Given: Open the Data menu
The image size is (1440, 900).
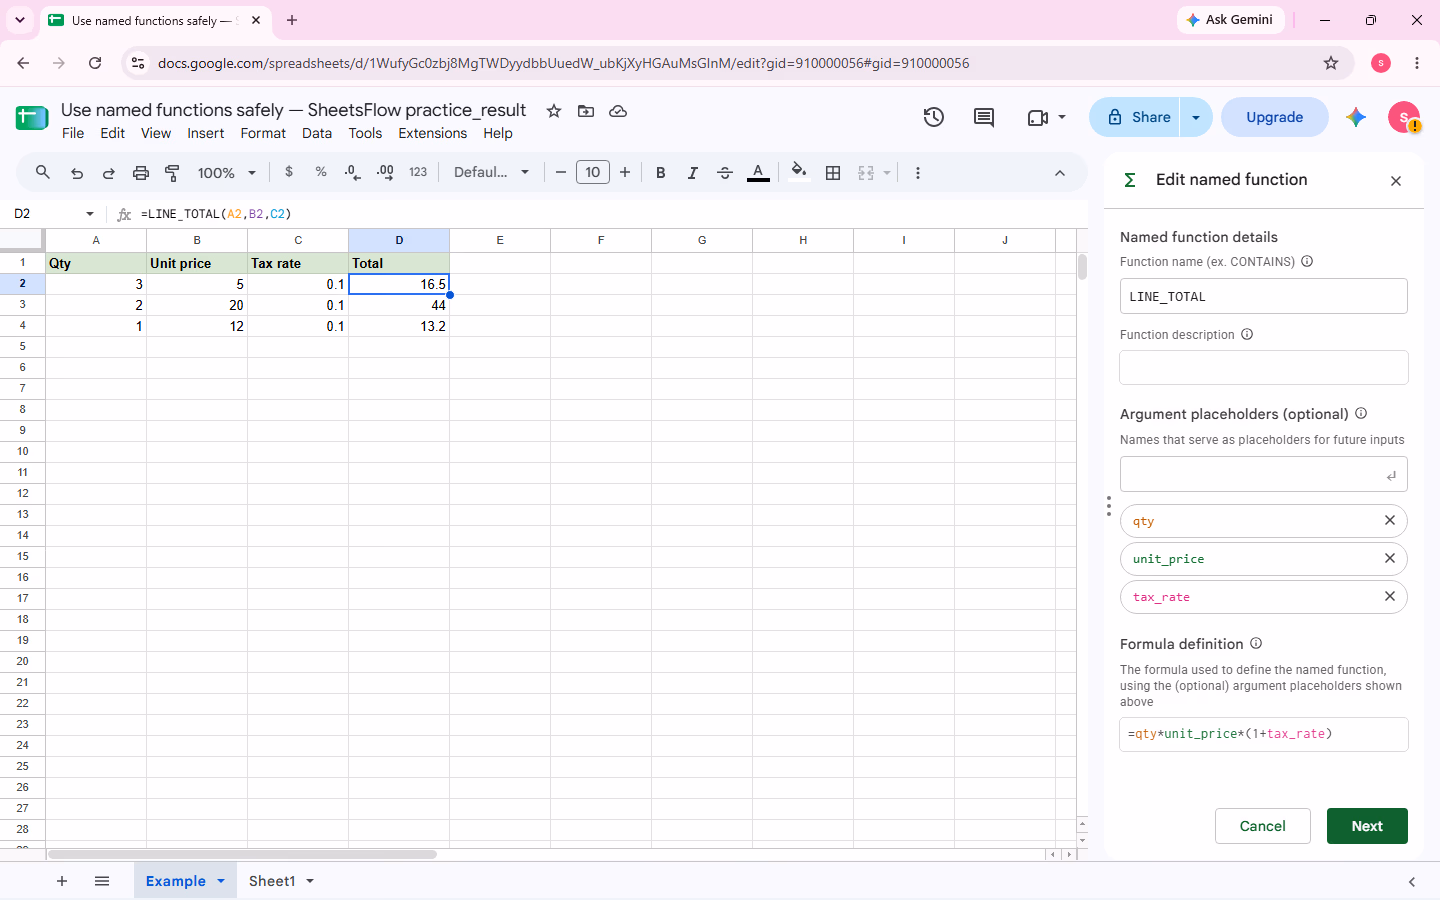Looking at the screenshot, I should pos(317,133).
